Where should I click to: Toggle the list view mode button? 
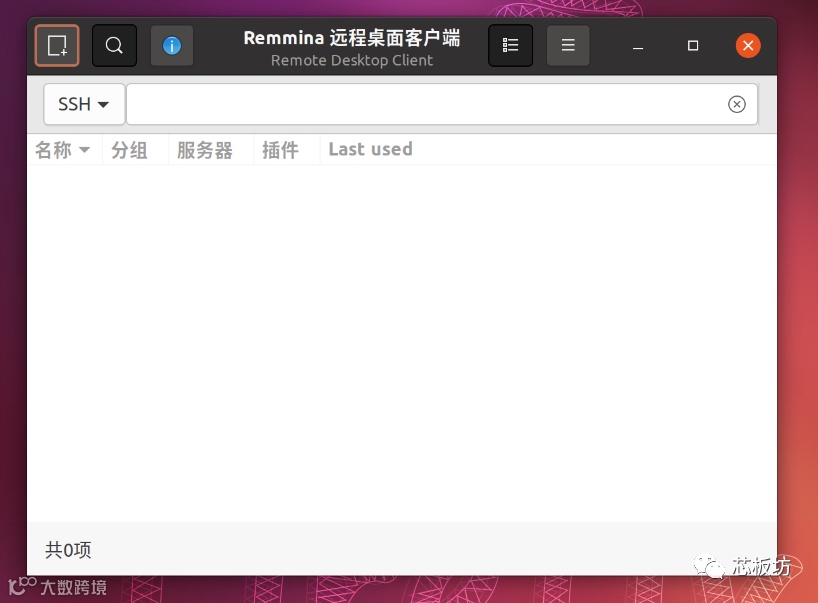tap(510, 45)
